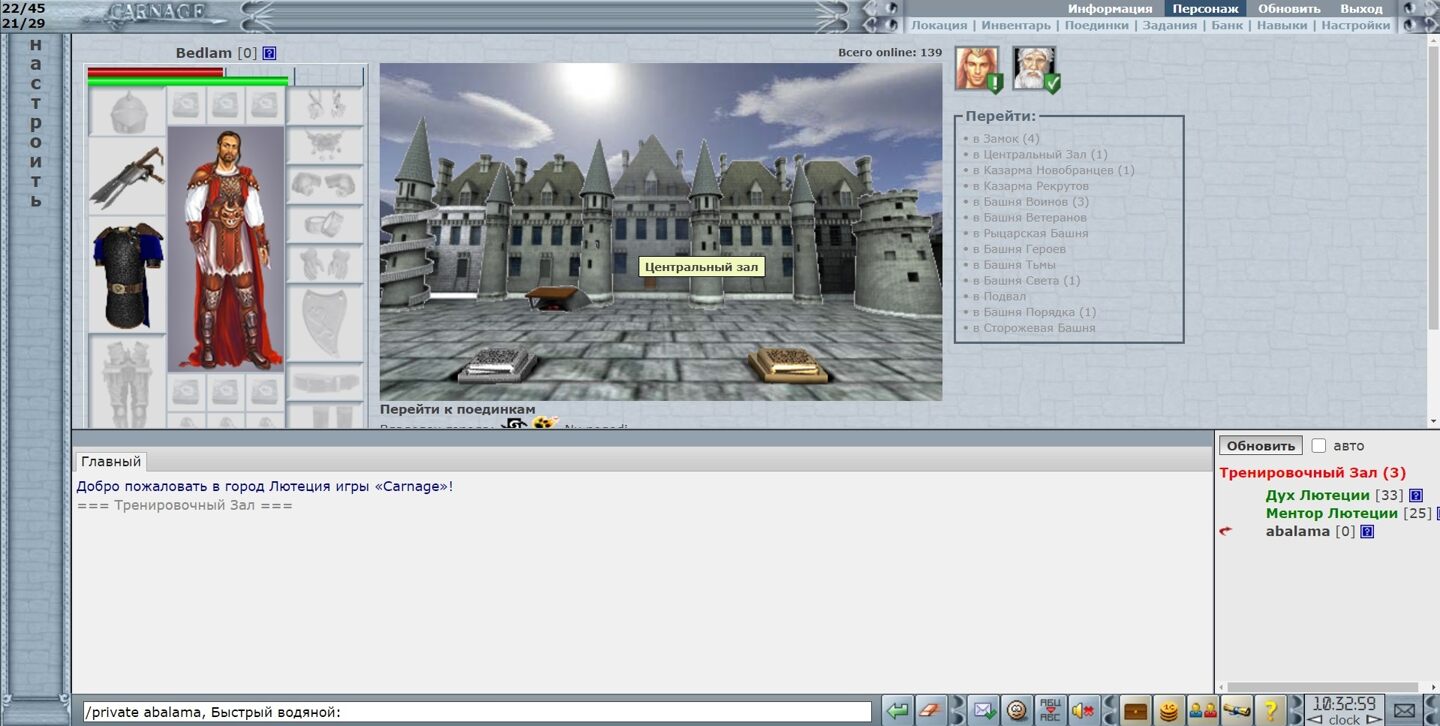Click the equipped claw weapon slot

127,177
